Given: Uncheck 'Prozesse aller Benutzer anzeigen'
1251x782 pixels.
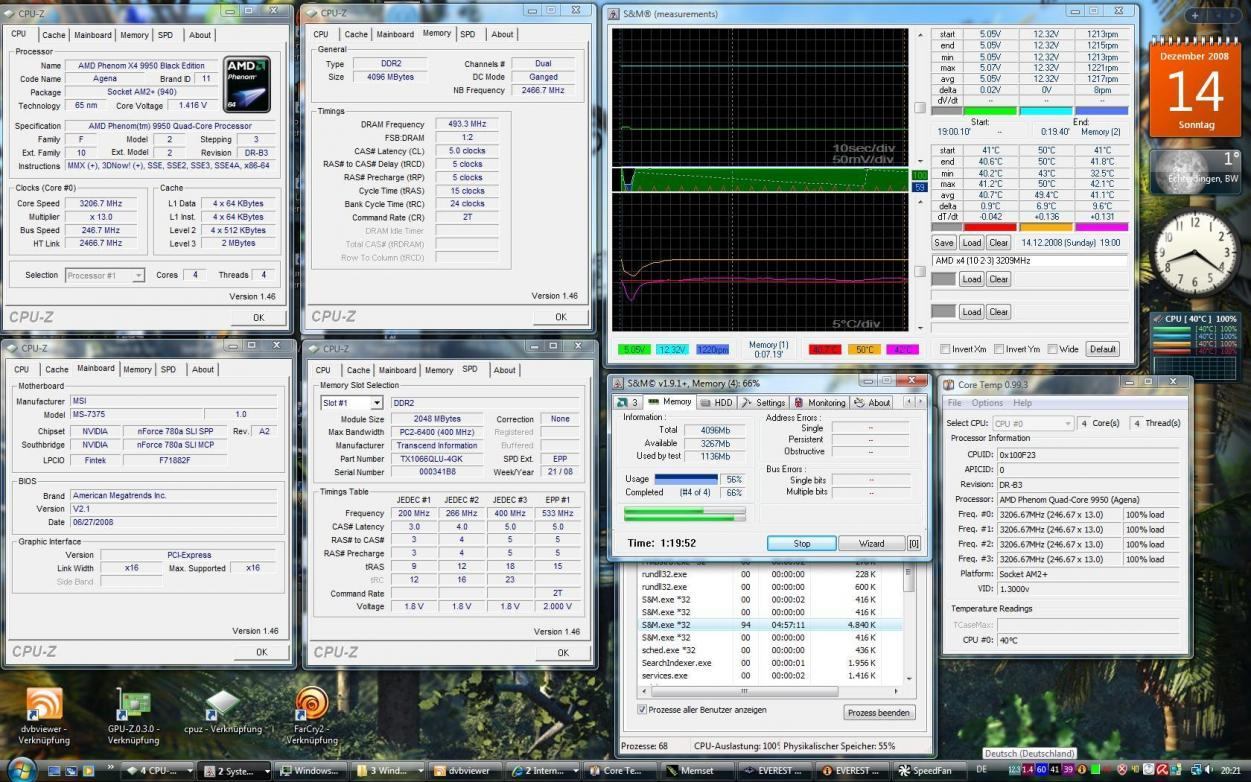Looking at the screenshot, I should pos(642,710).
